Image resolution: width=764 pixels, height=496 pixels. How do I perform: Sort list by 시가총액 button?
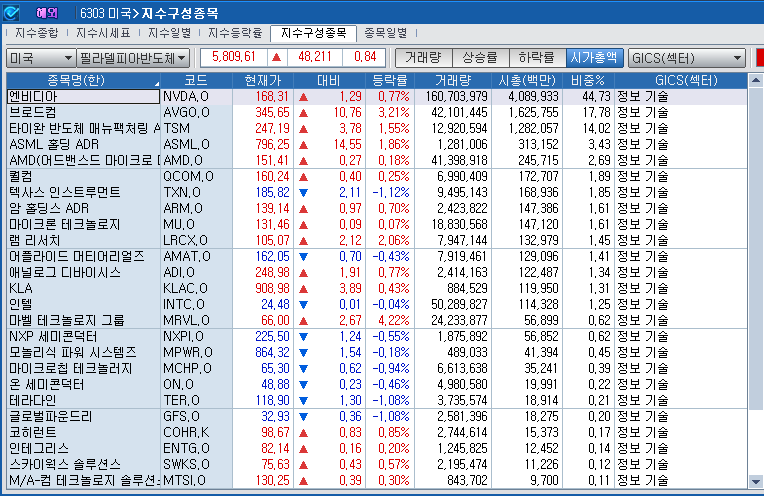594,58
